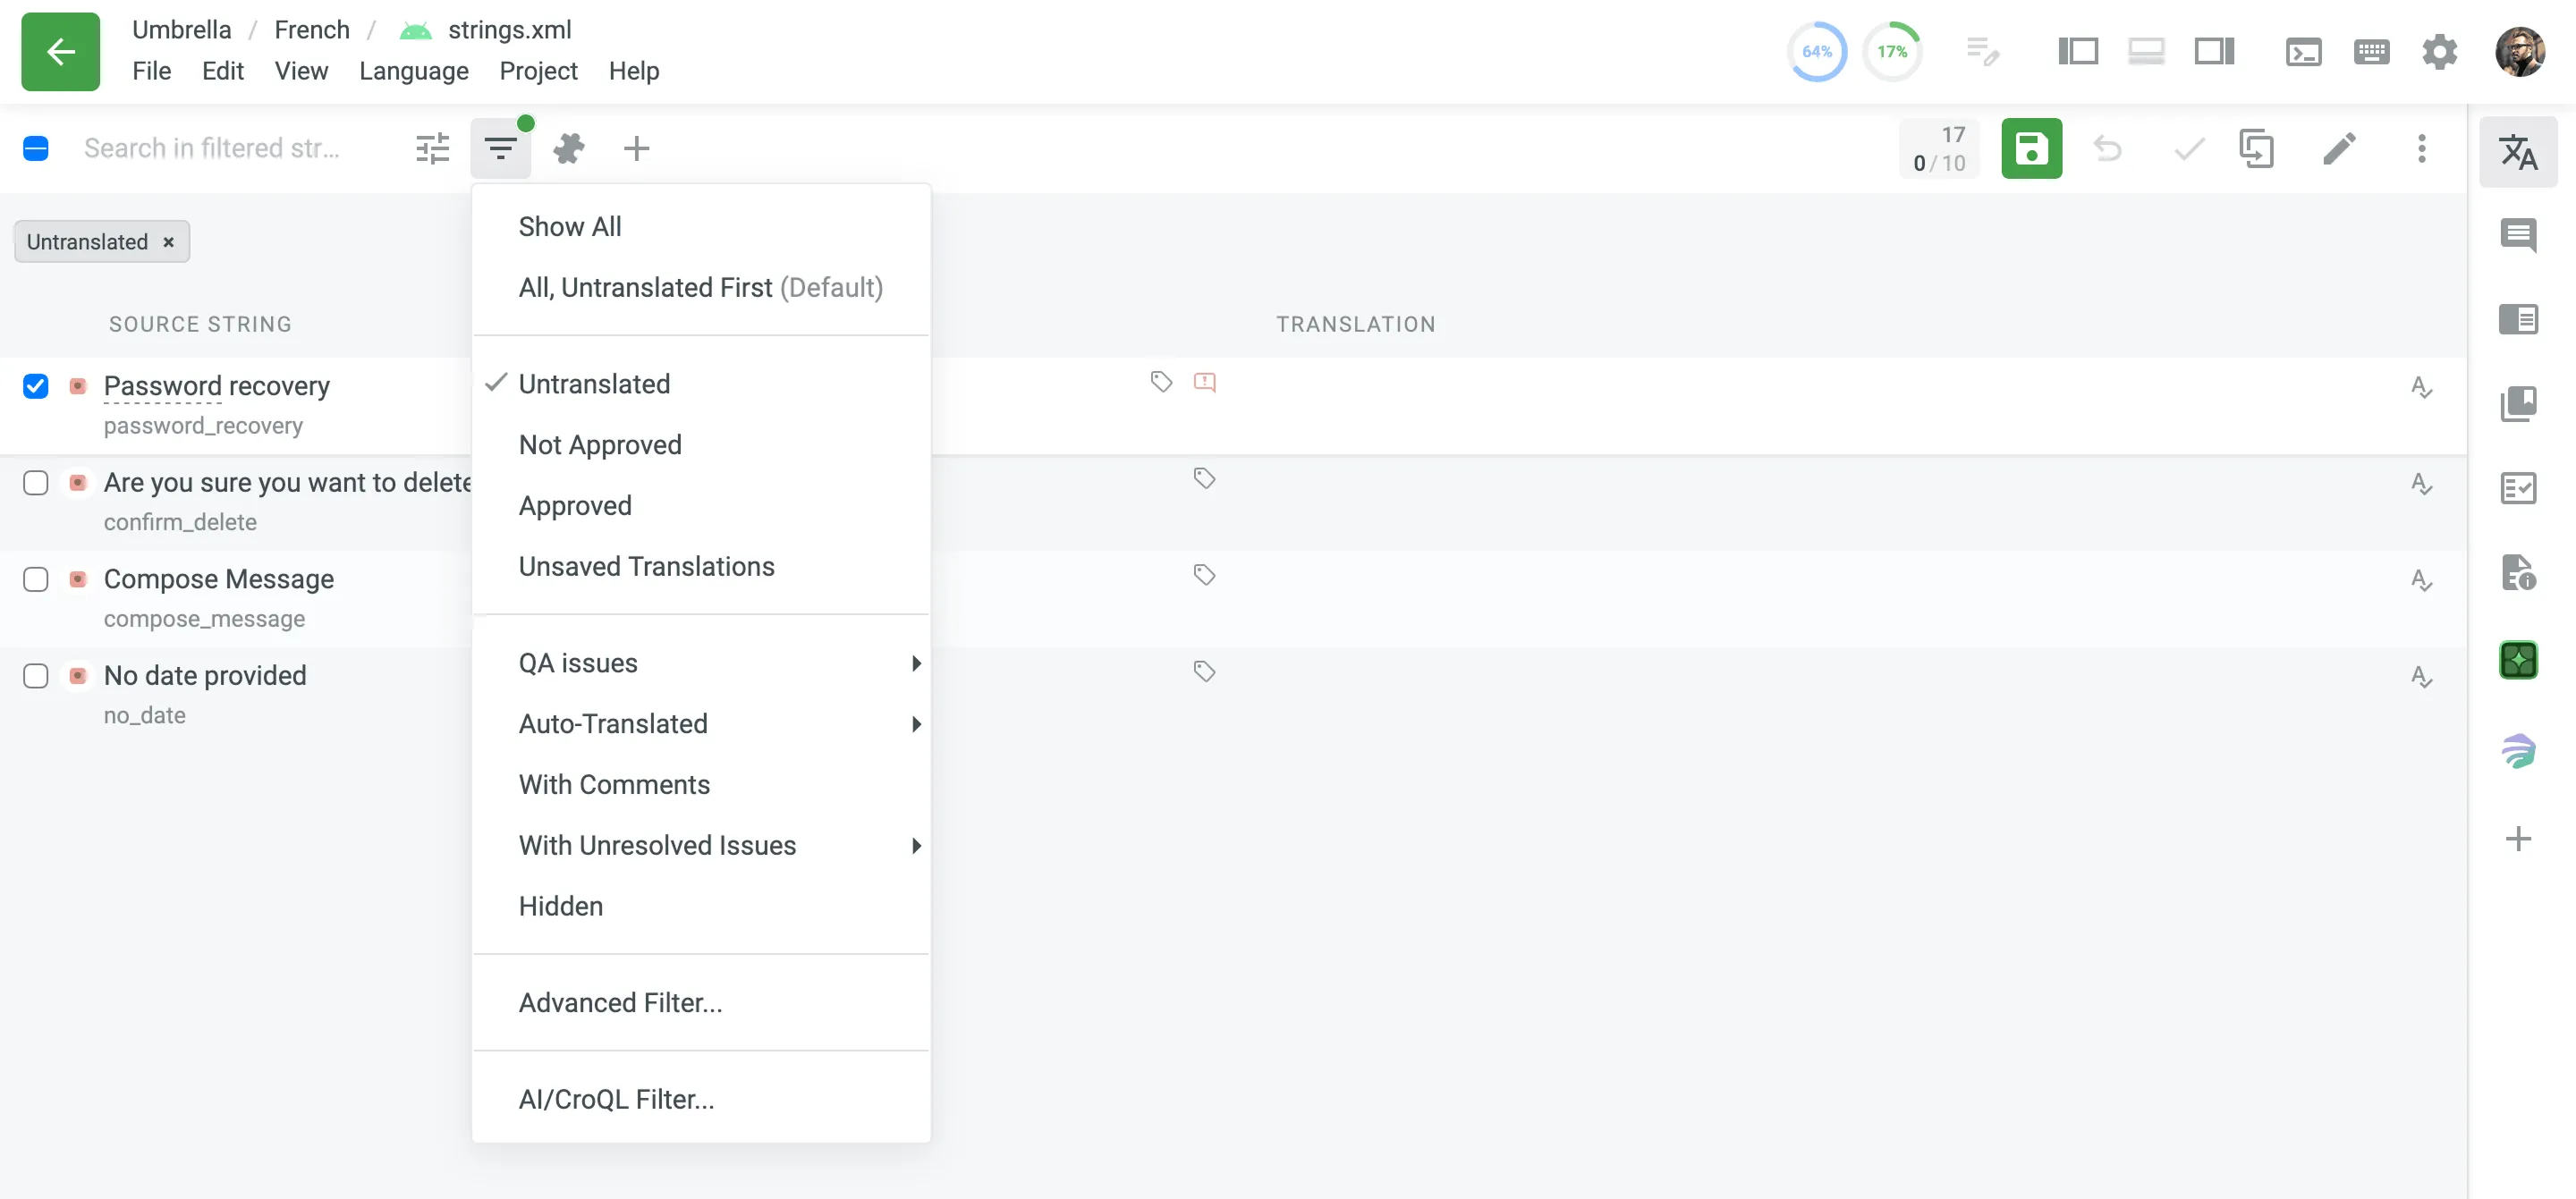Click the 17% approval progress circle
Screen dimensions: 2576x1199
pos(1892,51)
